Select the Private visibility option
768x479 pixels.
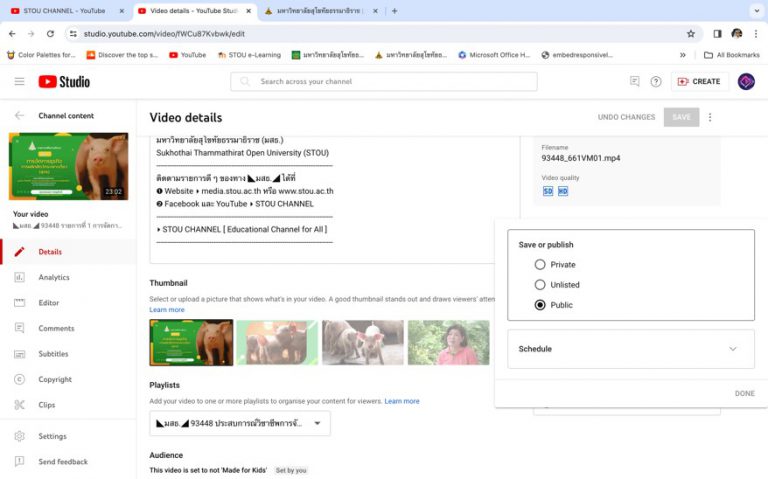(540, 265)
